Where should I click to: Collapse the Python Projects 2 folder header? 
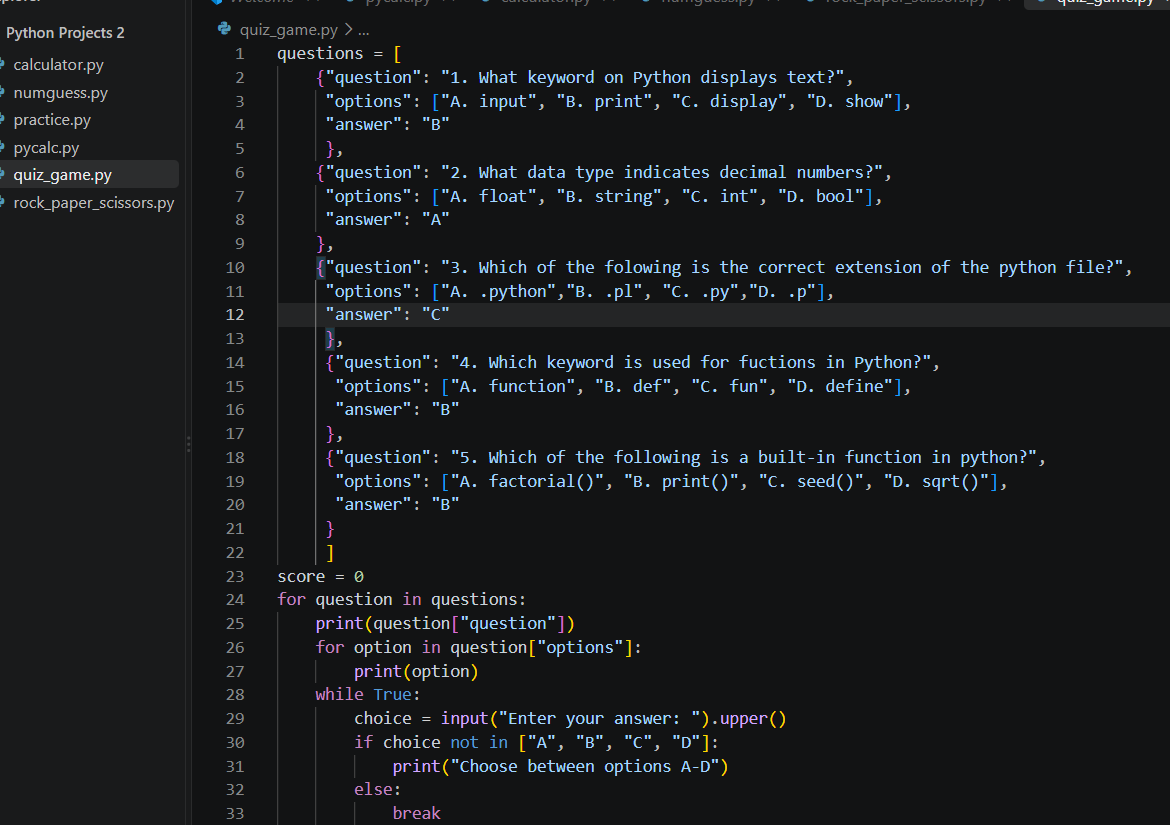pos(66,33)
